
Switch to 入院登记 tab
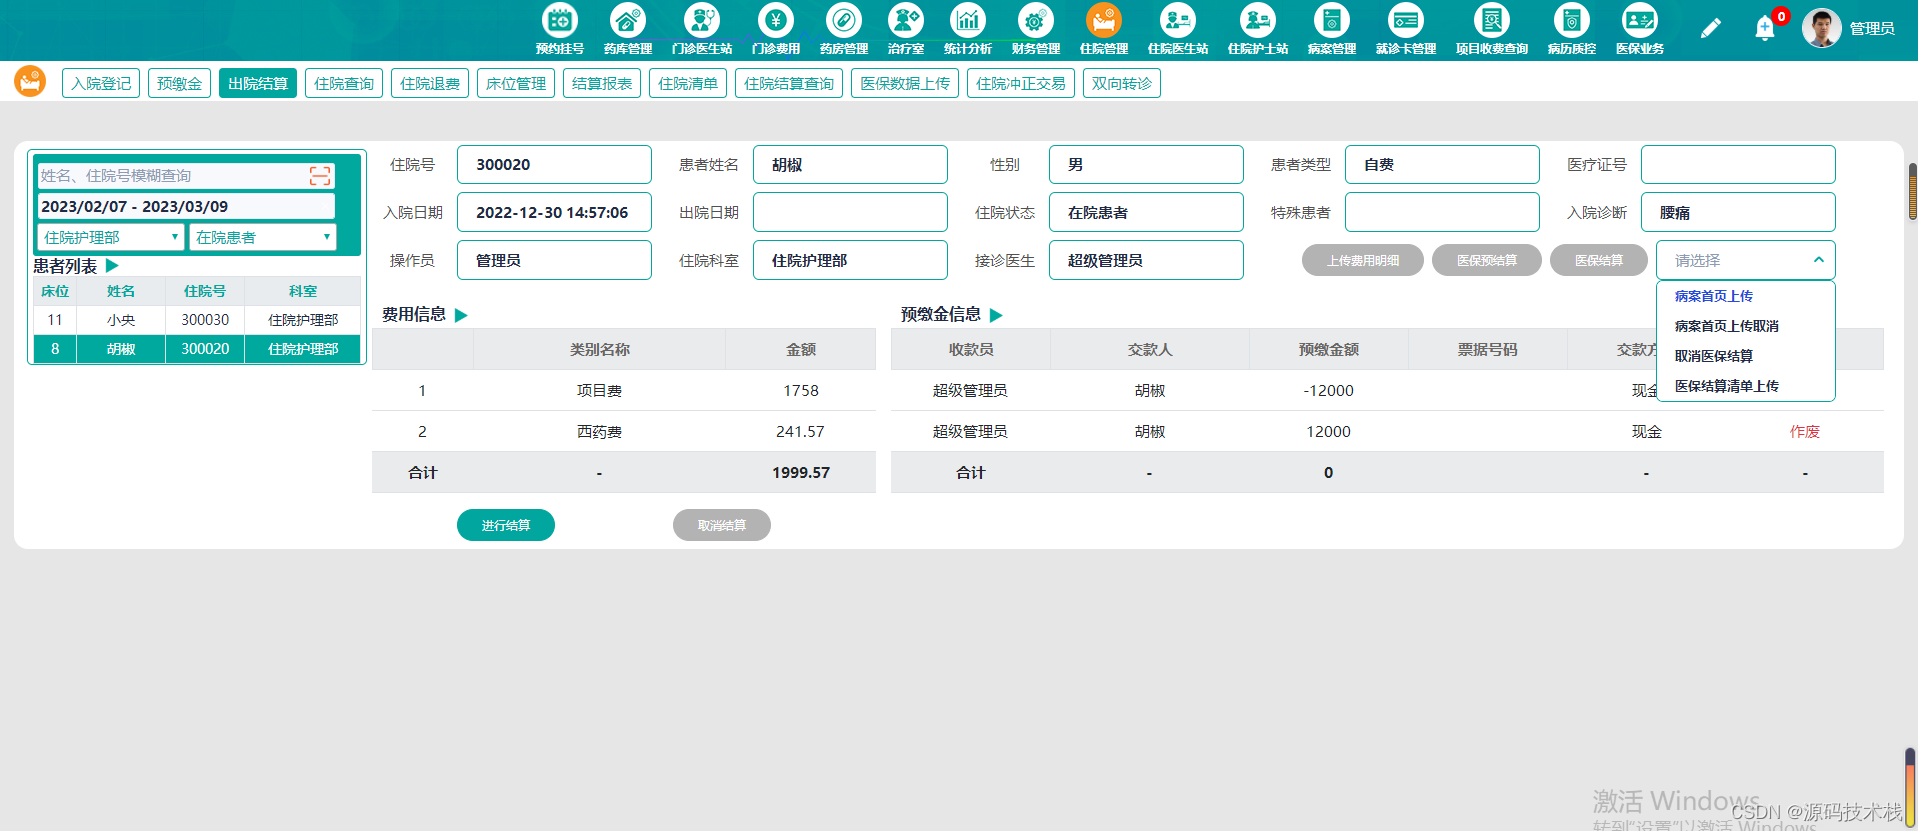click(x=101, y=83)
